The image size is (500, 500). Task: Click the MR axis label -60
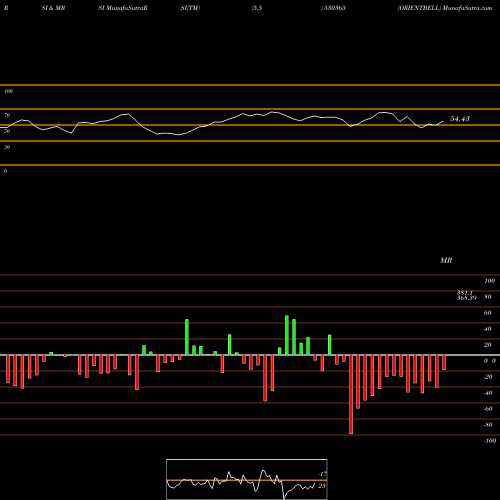coord(488,409)
